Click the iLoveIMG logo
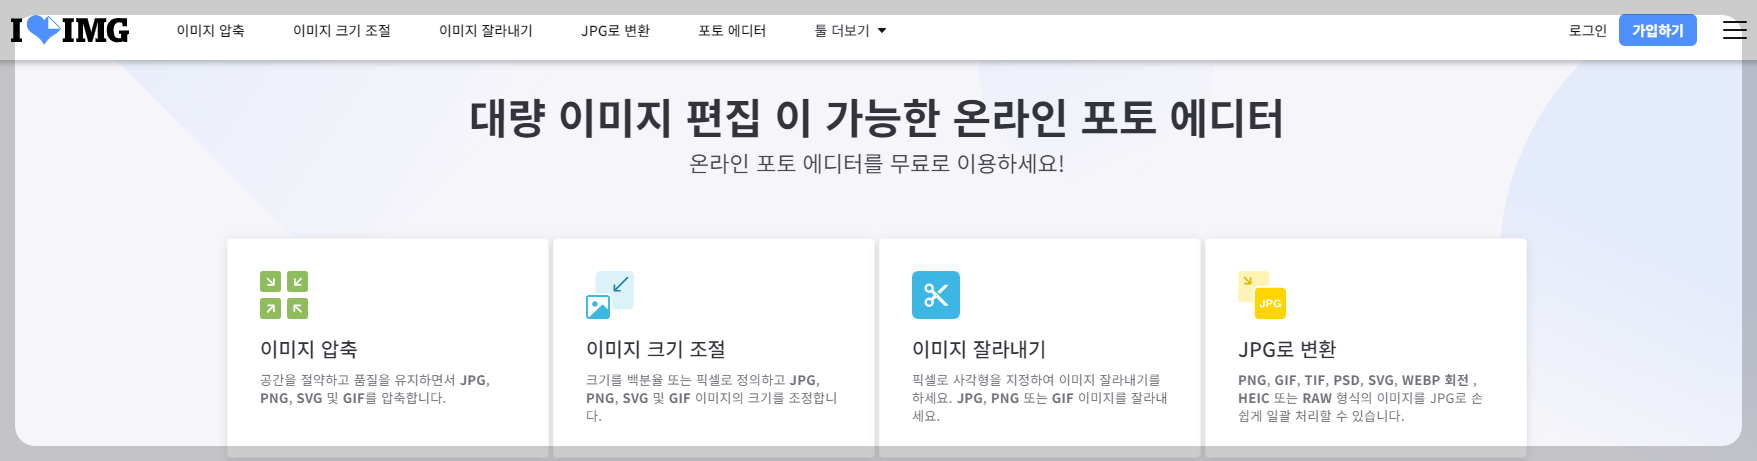The image size is (1757, 461). 70,30
